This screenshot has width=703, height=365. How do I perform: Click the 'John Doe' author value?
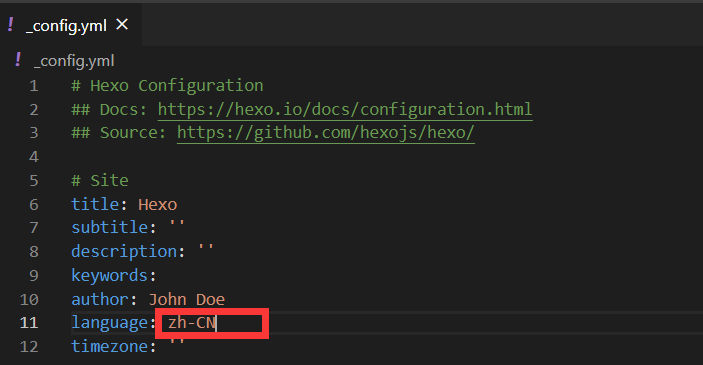[x=187, y=299]
